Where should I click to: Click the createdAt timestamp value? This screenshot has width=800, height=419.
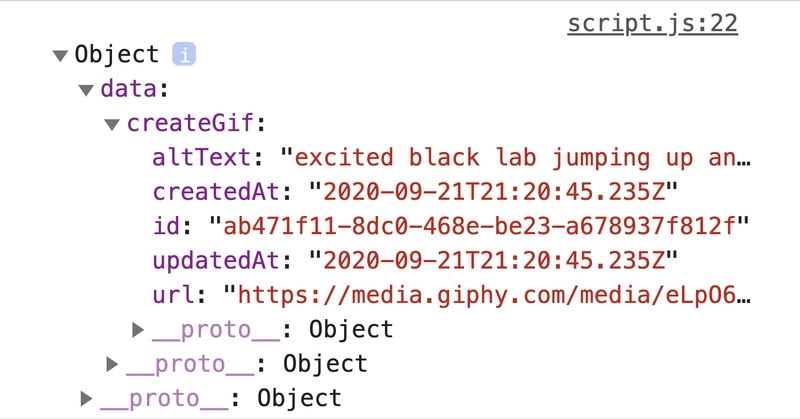coord(494,192)
